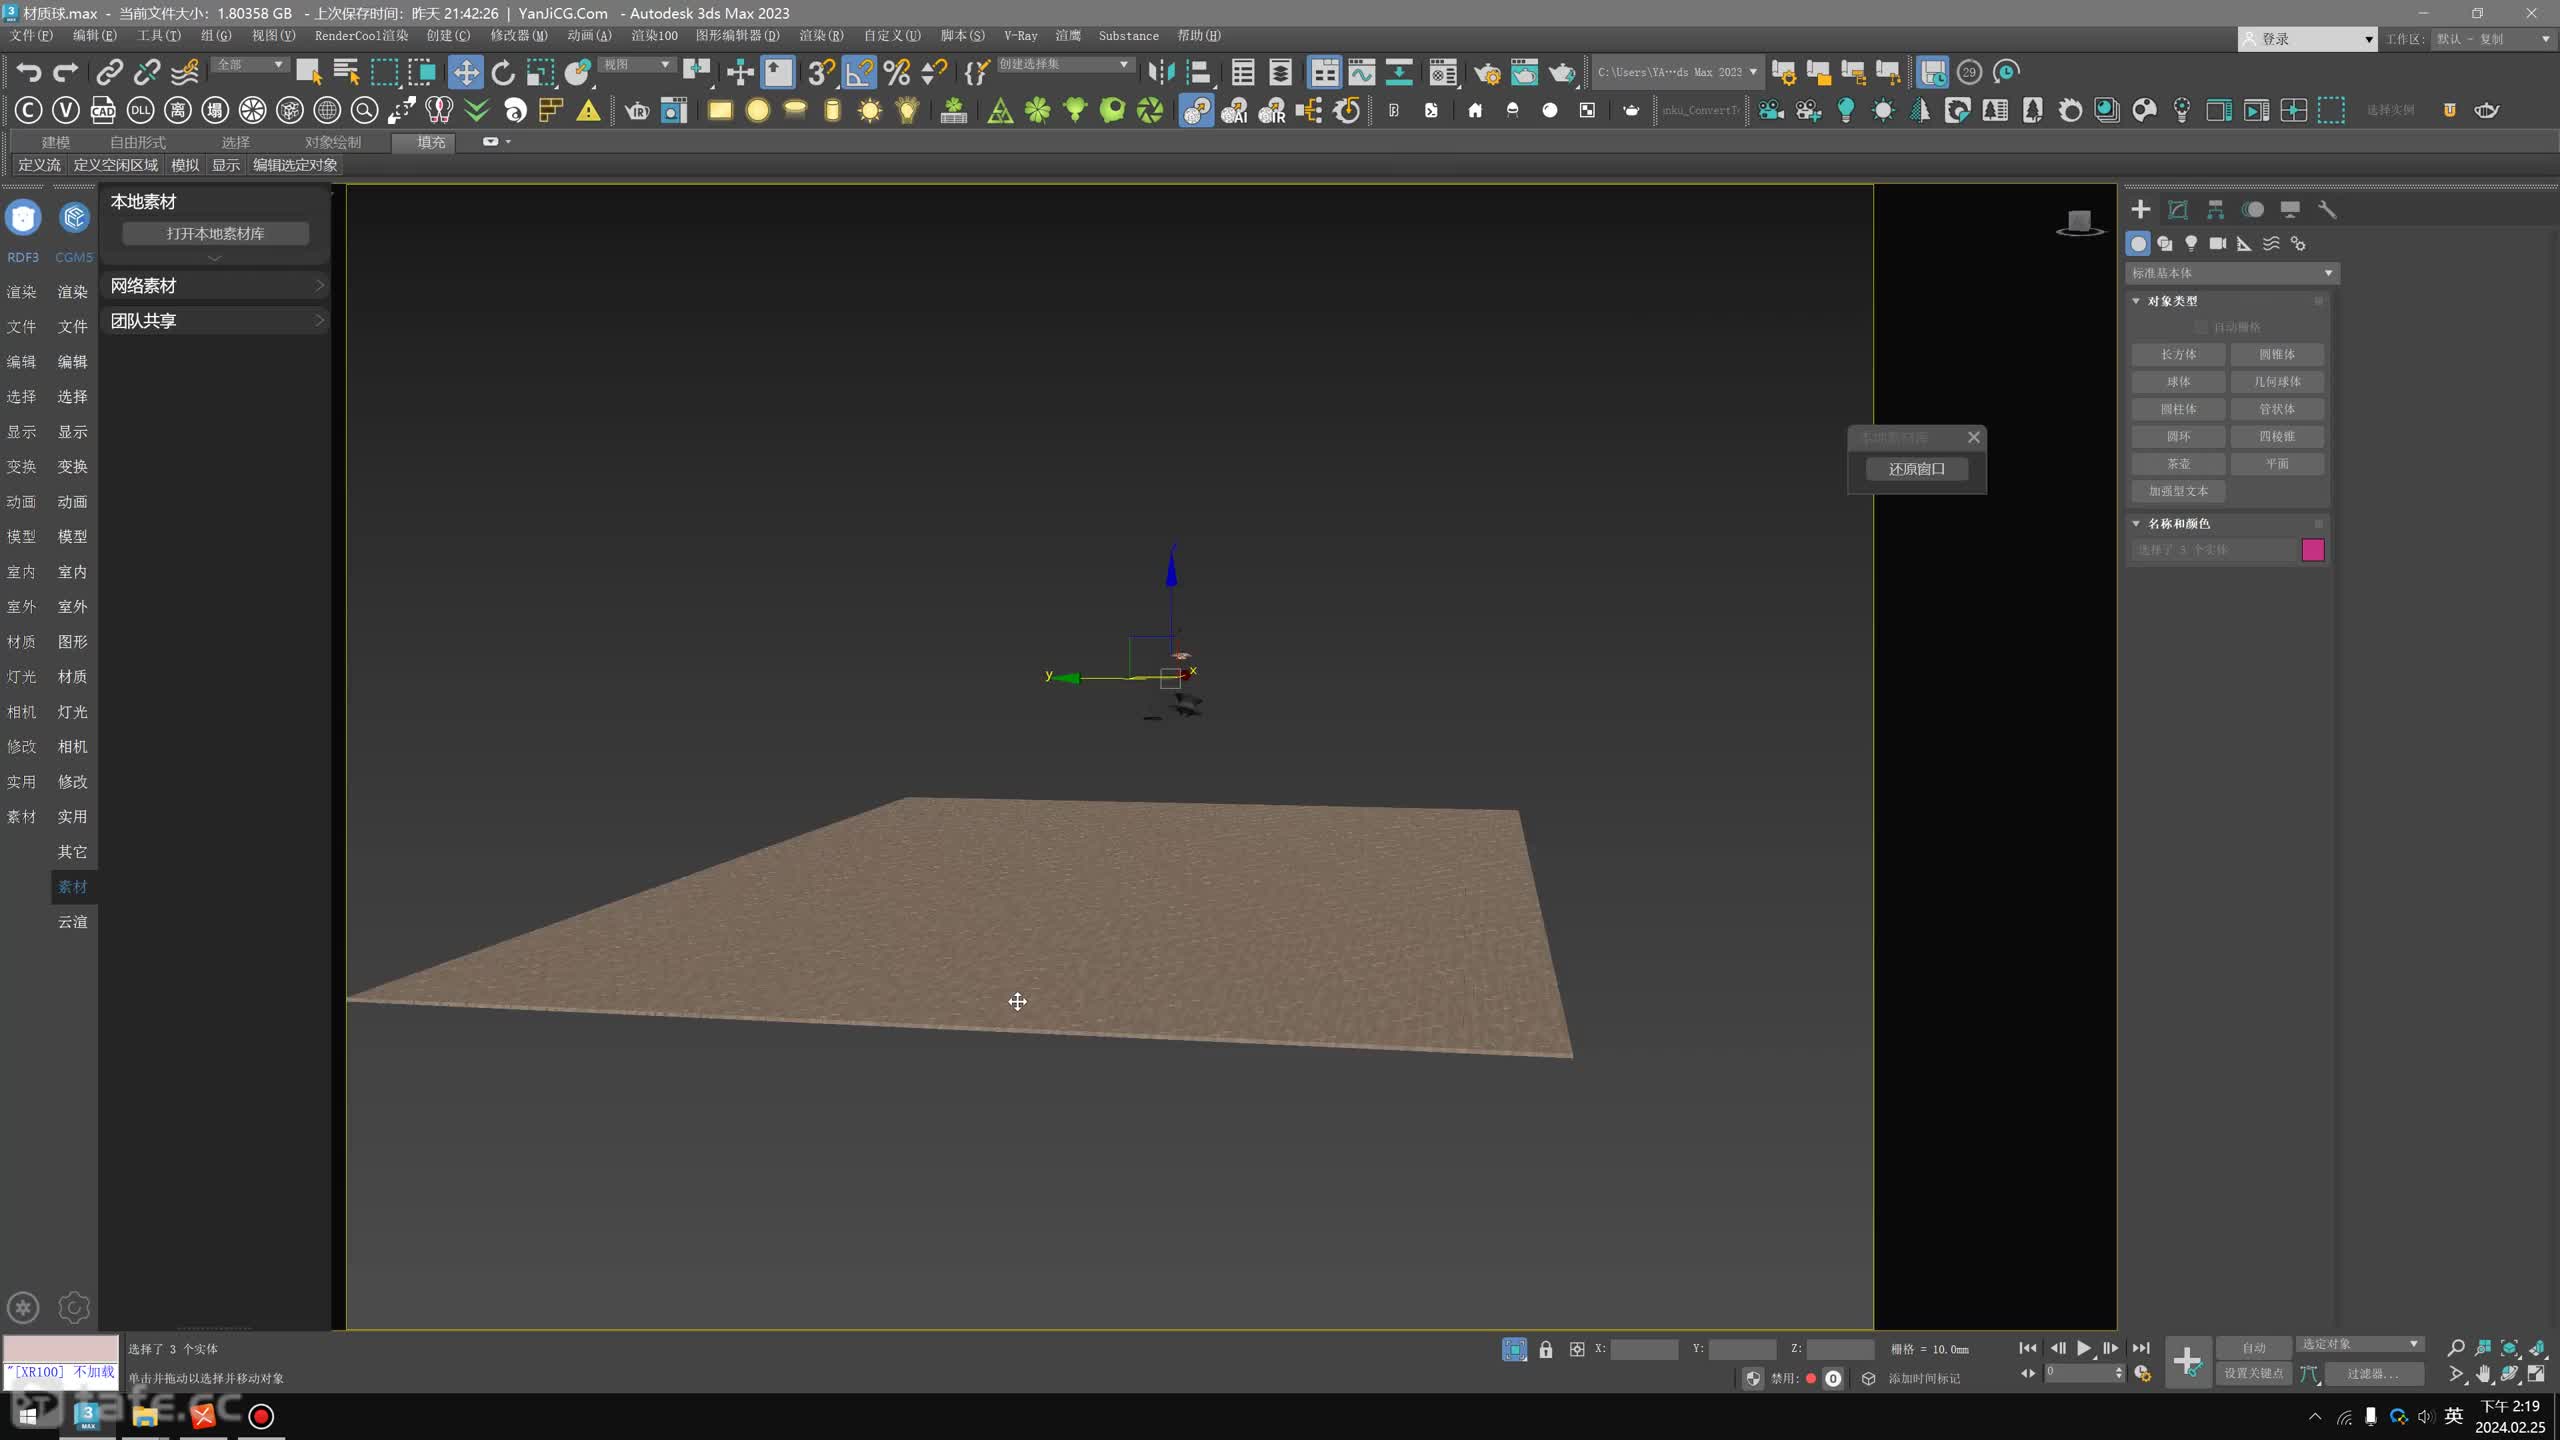Create a 茶壶 teapot primitive
This screenshot has height=1440, width=2560.
point(2178,464)
